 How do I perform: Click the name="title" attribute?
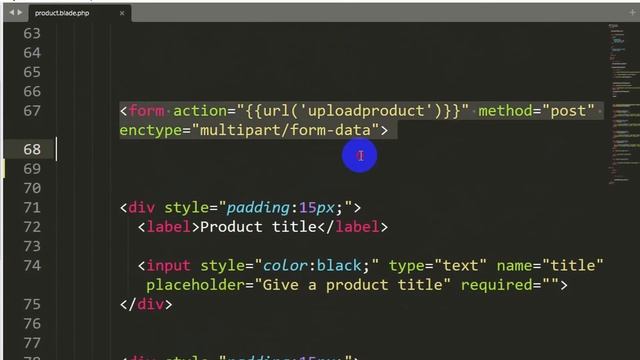550,266
